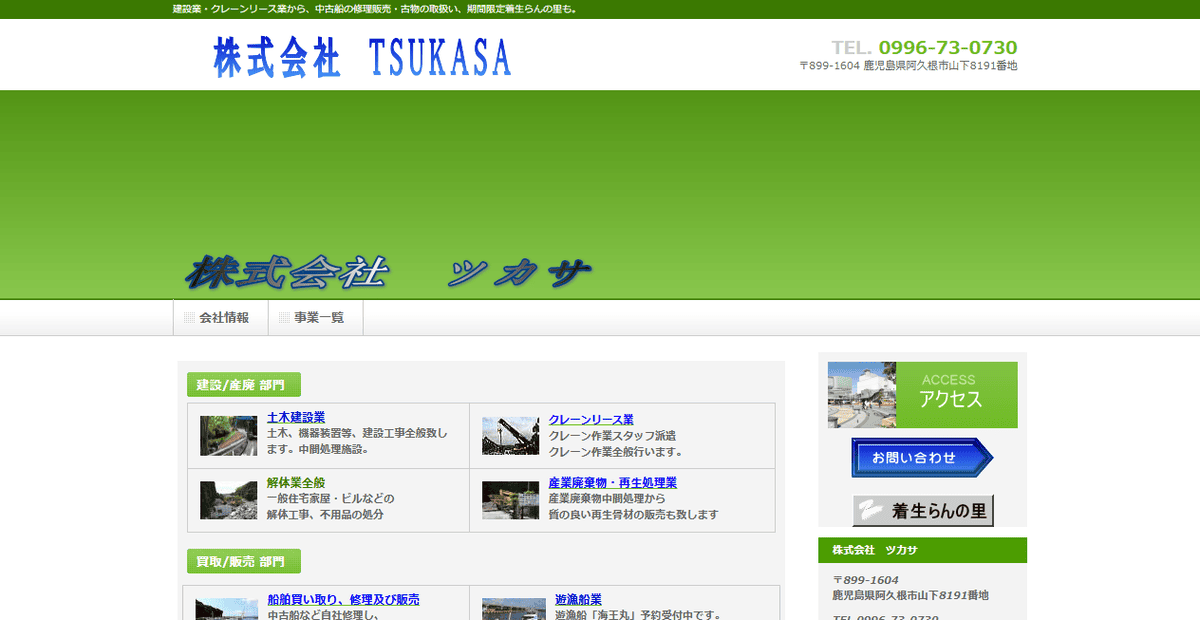The height and width of the screenshot is (620, 1200).
Task: Open the ACCESS アクセス banner
Action: click(x=946, y=394)
